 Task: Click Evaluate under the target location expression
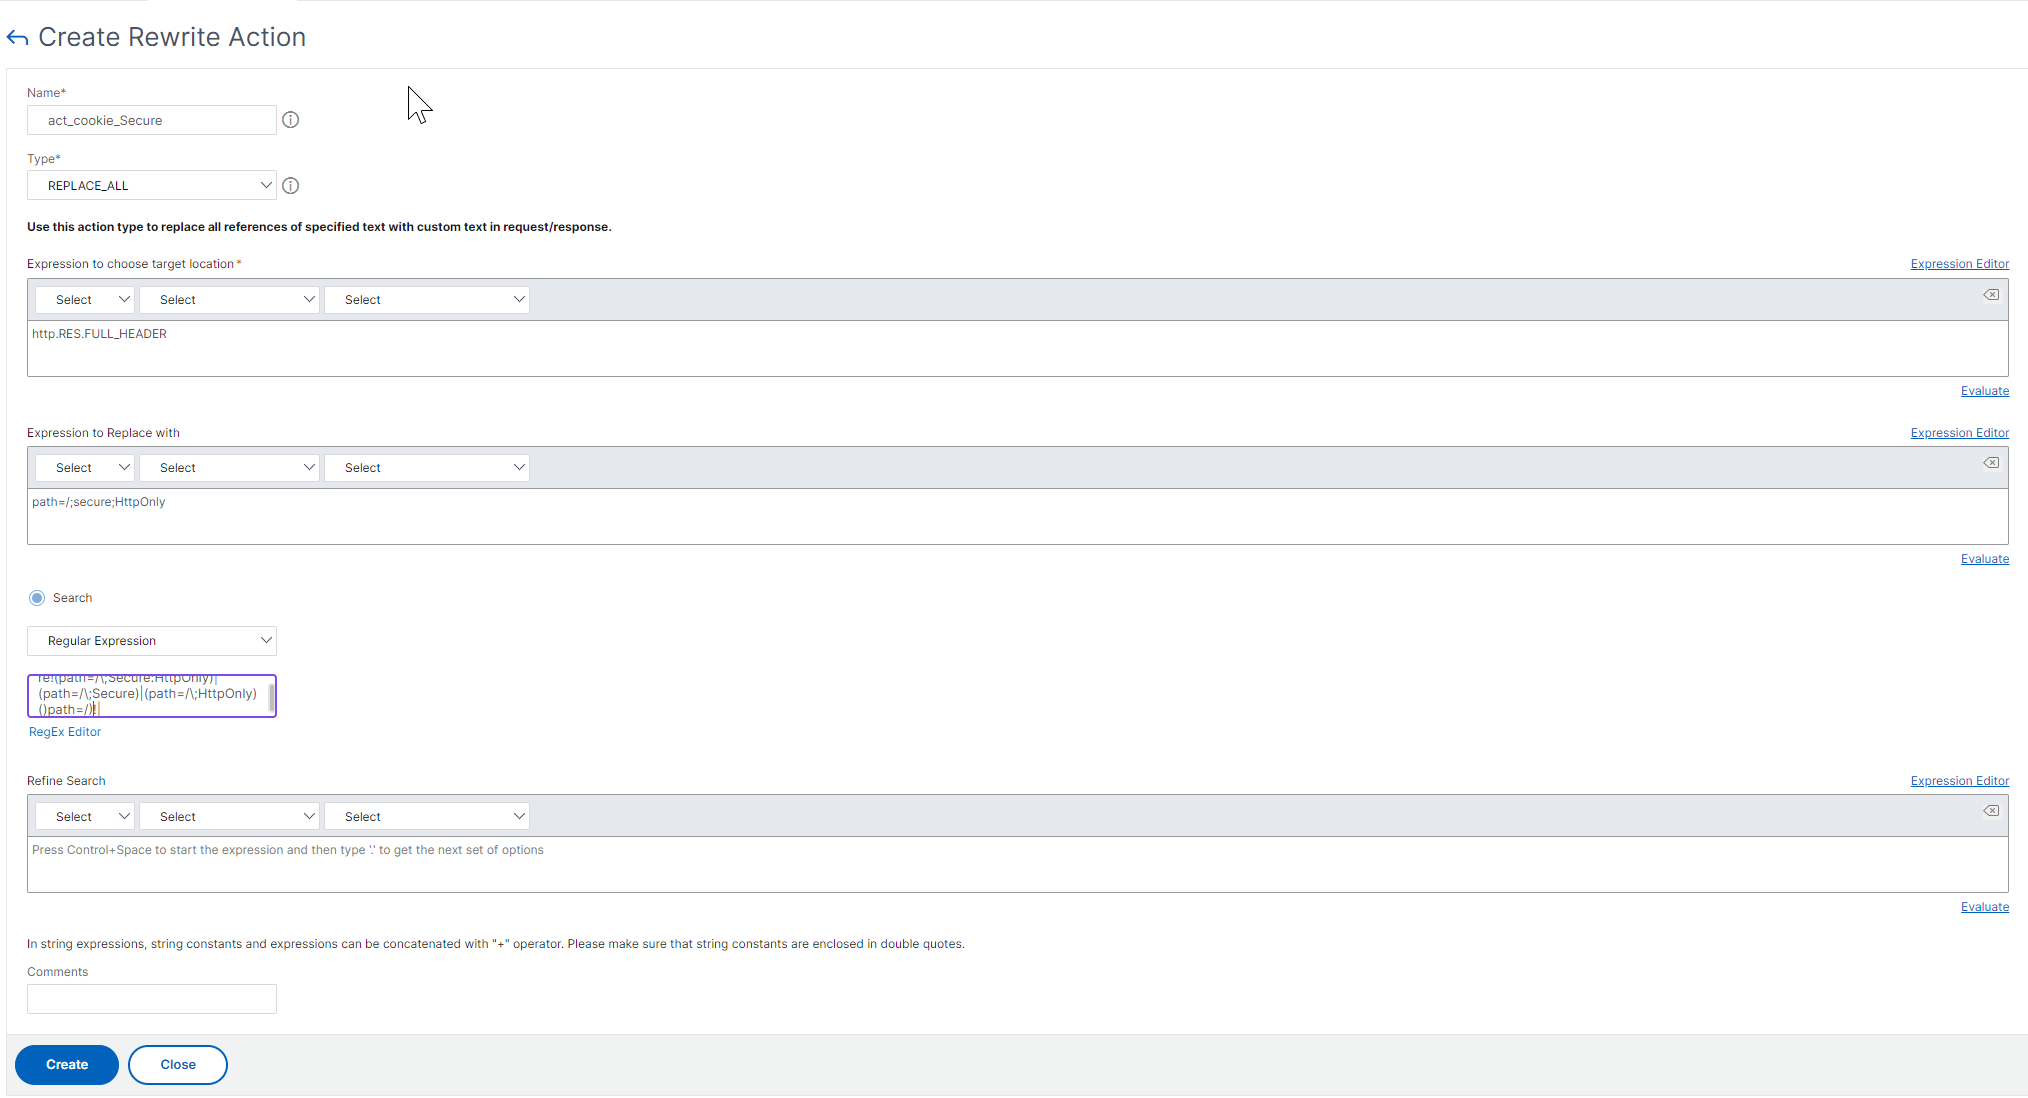pyautogui.click(x=1984, y=390)
